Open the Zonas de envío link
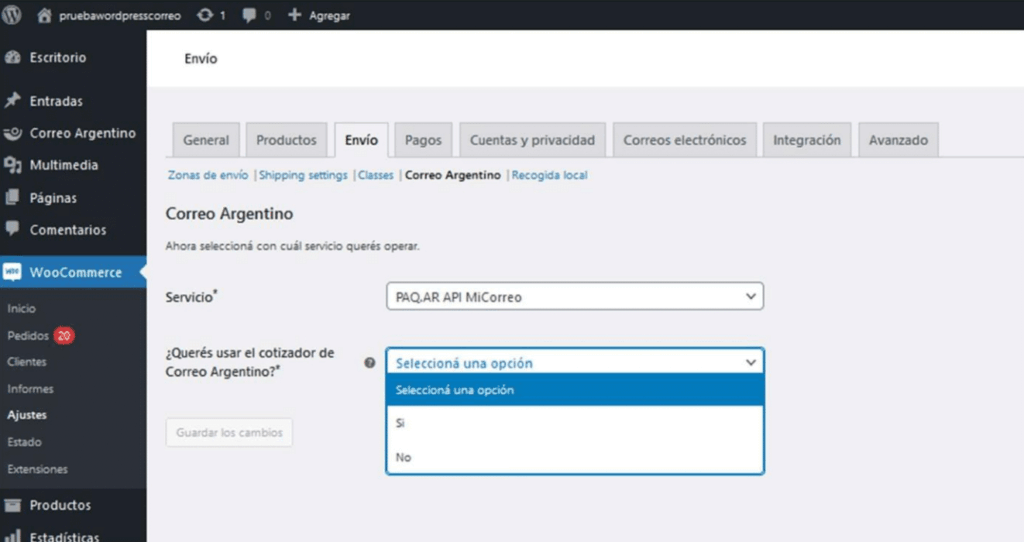1024x542 pixels. pos(208,175)
